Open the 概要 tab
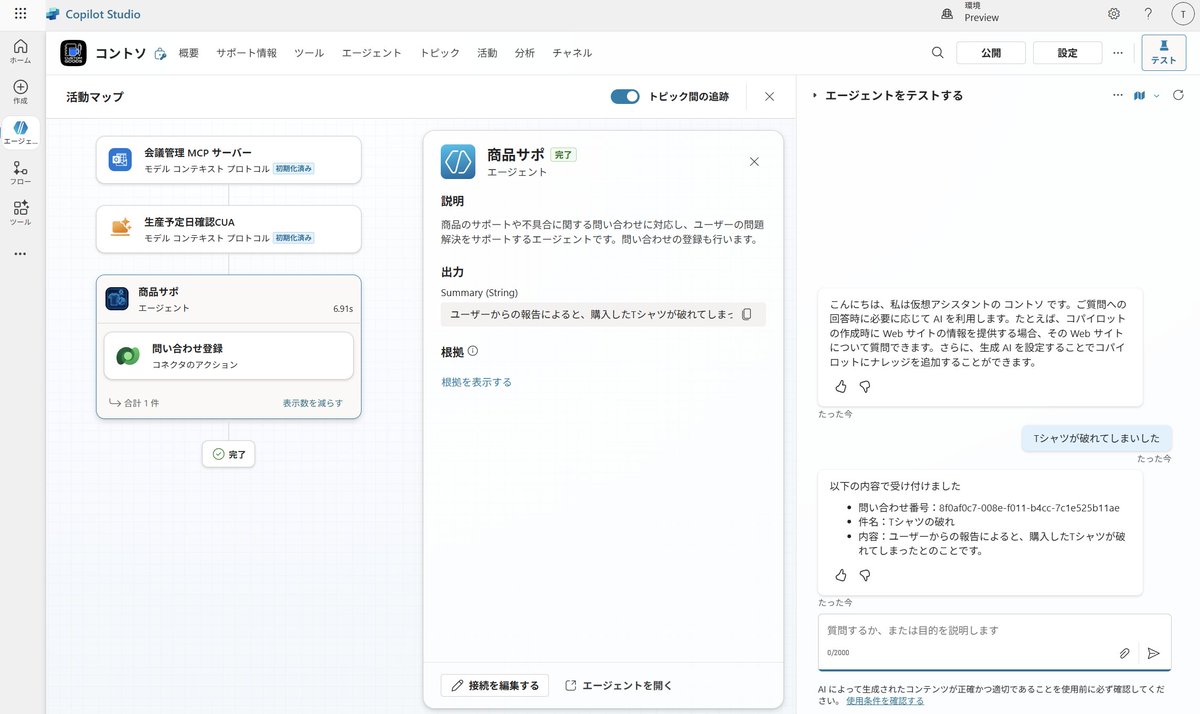 point(189,53)
